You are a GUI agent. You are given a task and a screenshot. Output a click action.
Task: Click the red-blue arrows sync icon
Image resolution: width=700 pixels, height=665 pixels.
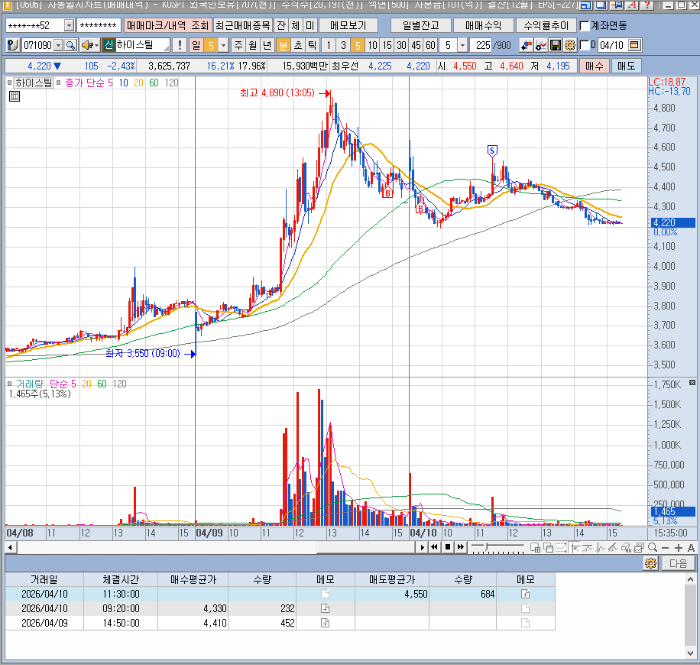pos(526,45)
